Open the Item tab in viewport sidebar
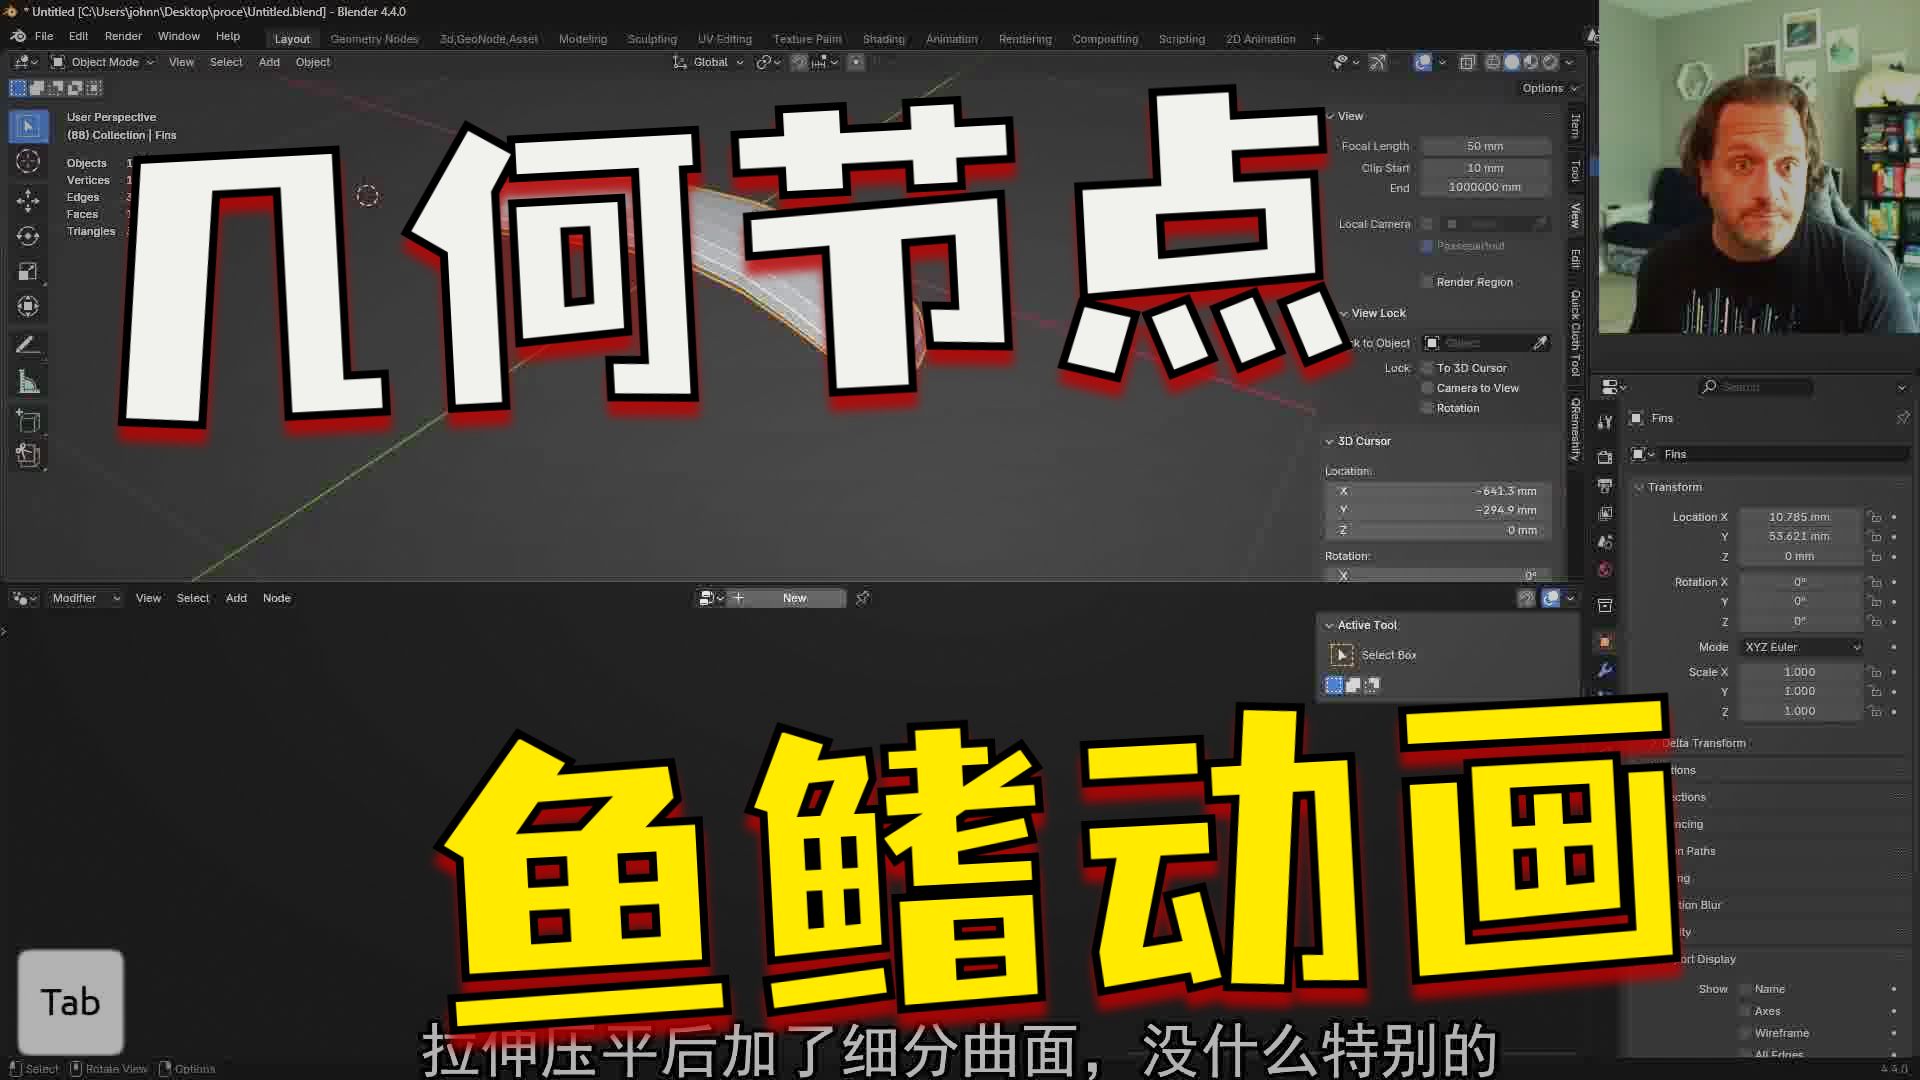 (1575, 126)
